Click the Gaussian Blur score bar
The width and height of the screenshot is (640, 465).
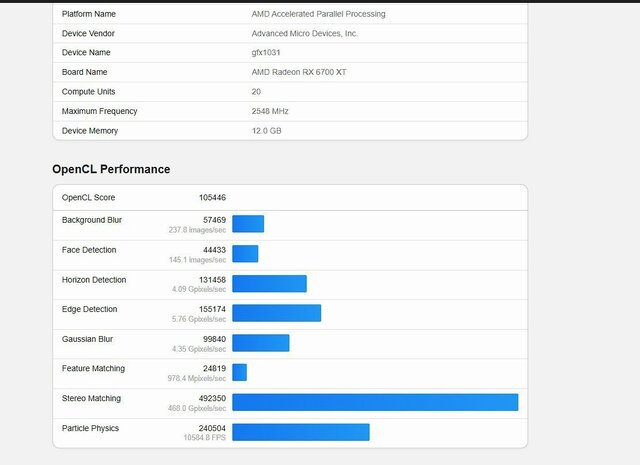[x=260, y=343]
